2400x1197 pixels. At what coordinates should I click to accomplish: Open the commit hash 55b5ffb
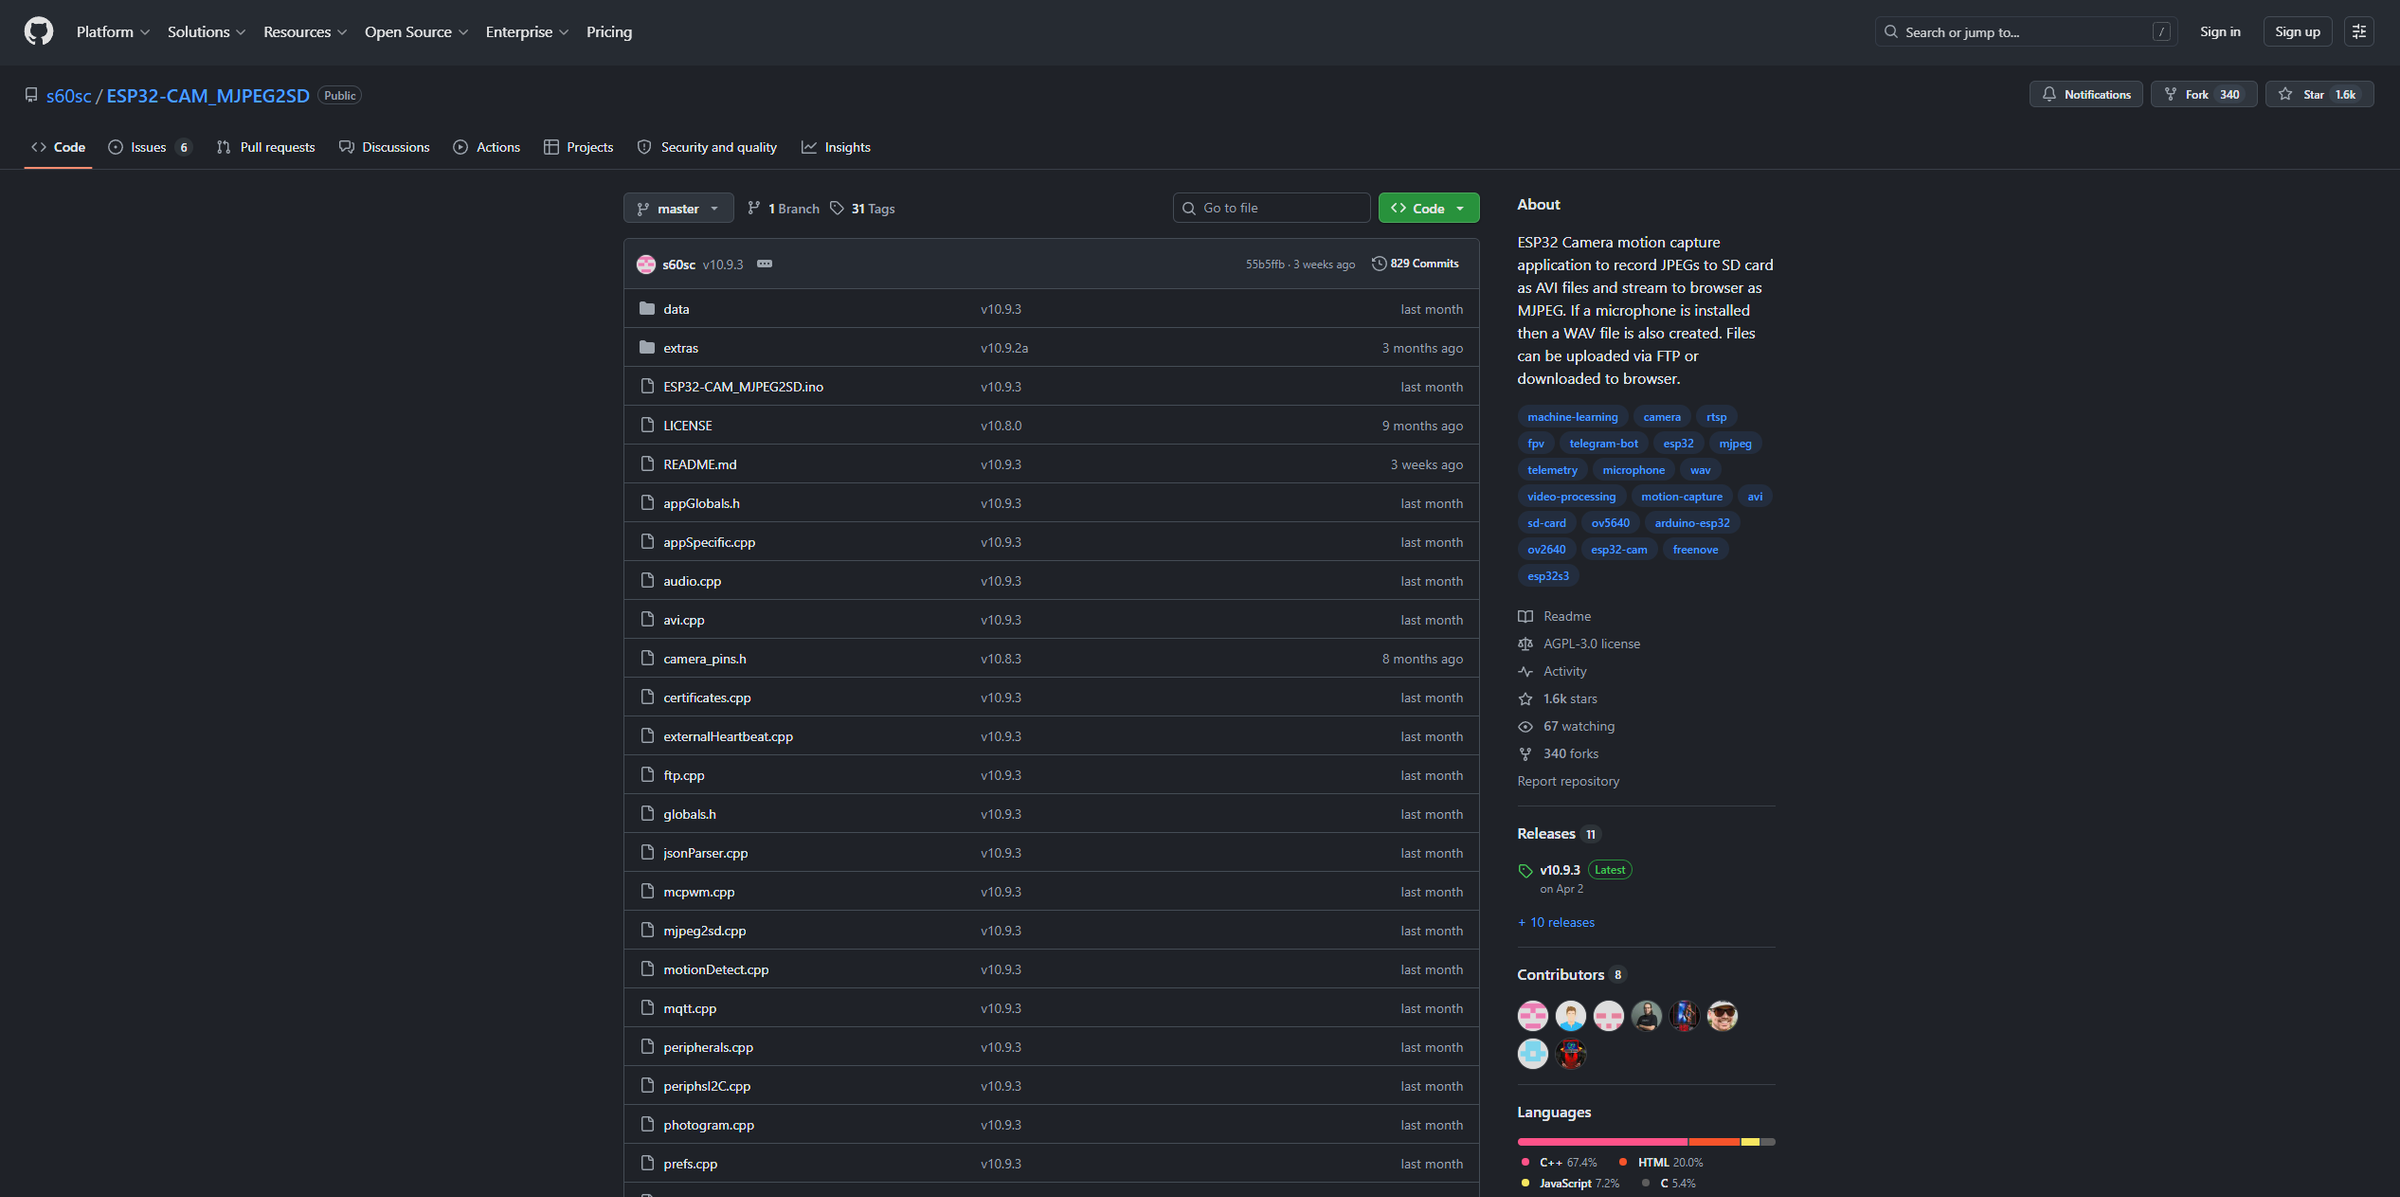pyautogui.click(x=1264, y=264)
